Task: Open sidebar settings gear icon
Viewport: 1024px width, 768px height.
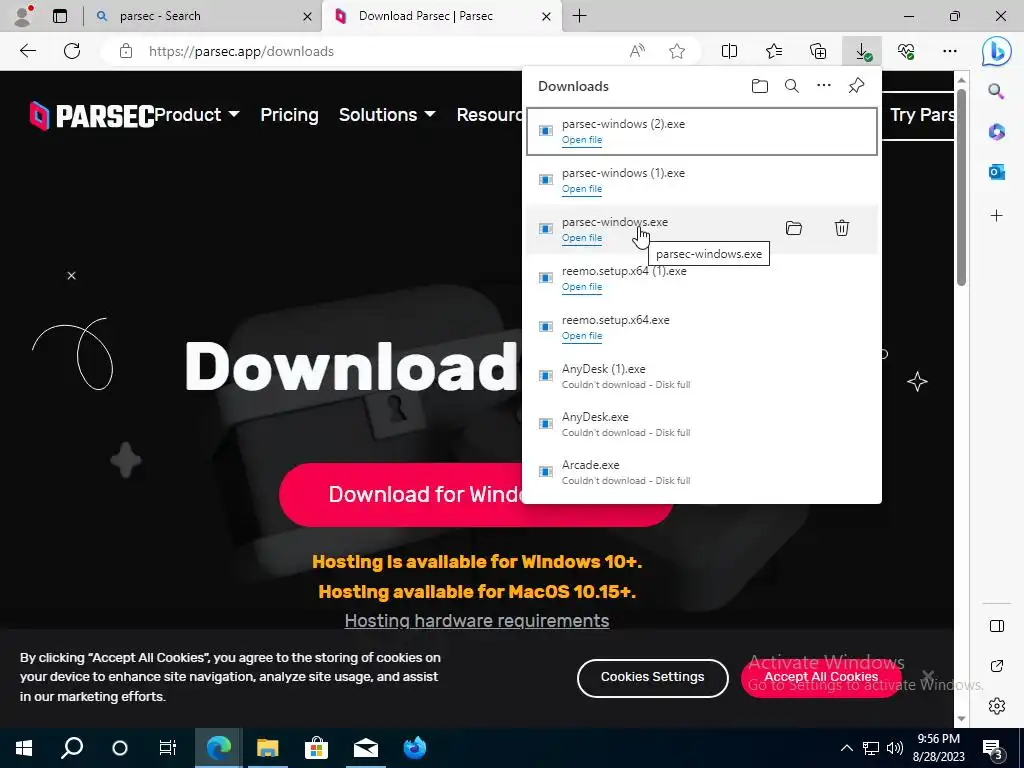Action: tap(997, 706)
